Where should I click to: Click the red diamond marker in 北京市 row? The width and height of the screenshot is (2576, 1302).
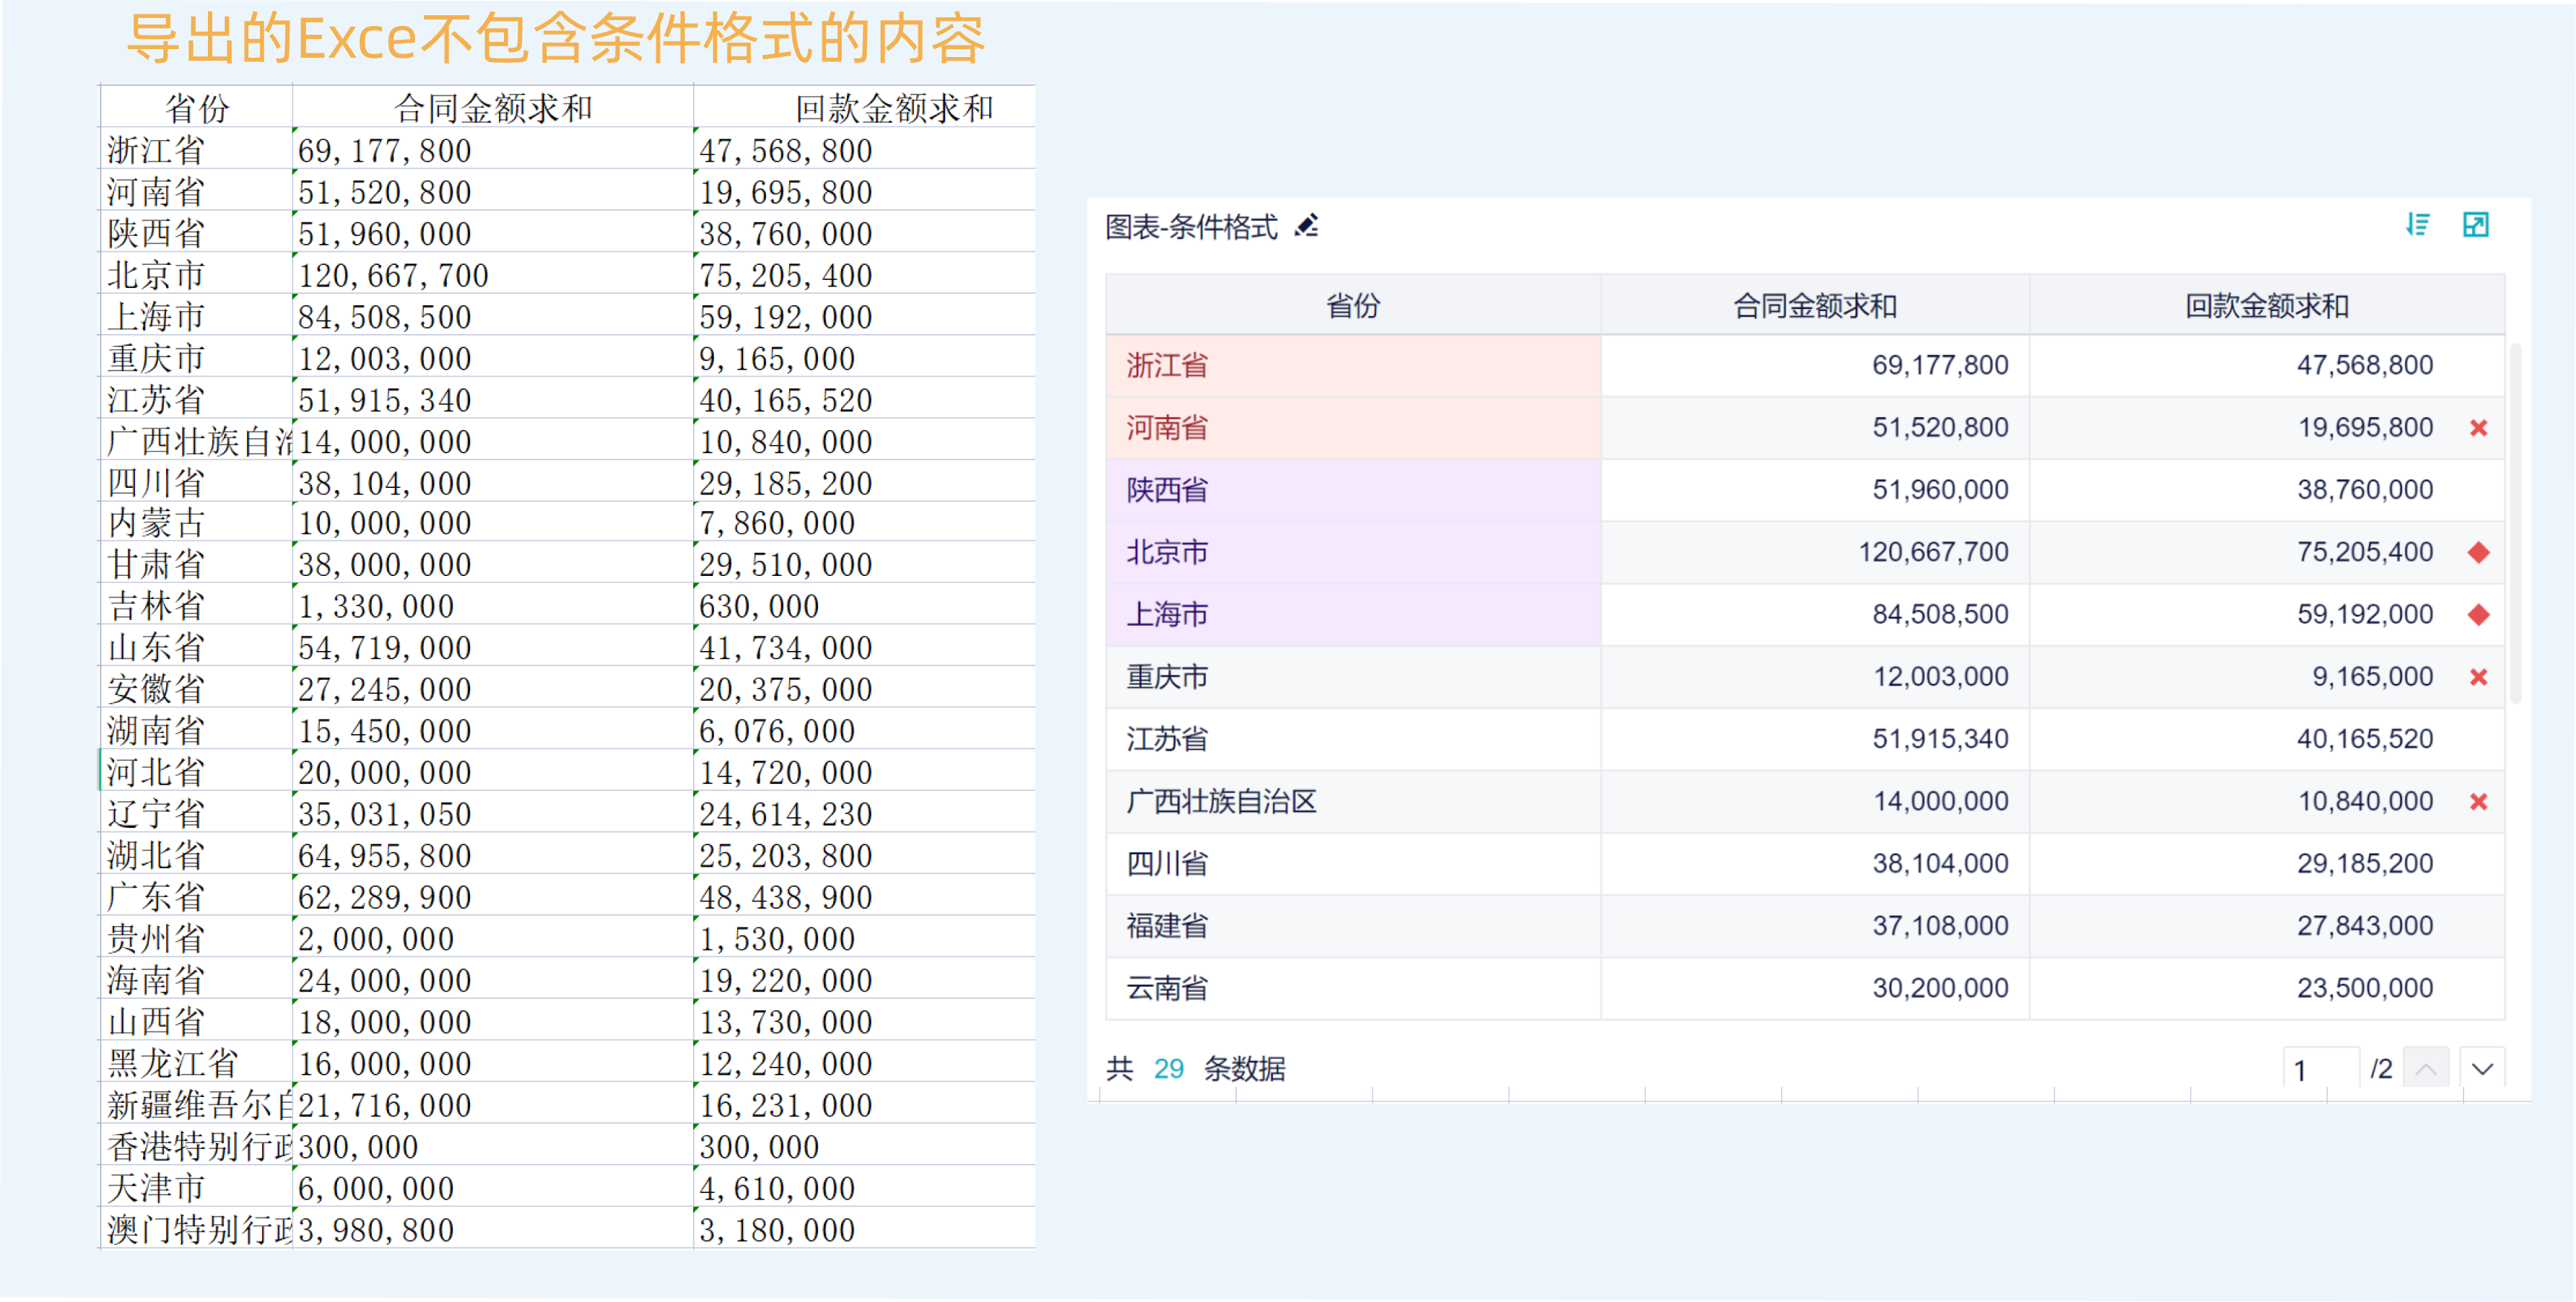tap(2478, 552)
